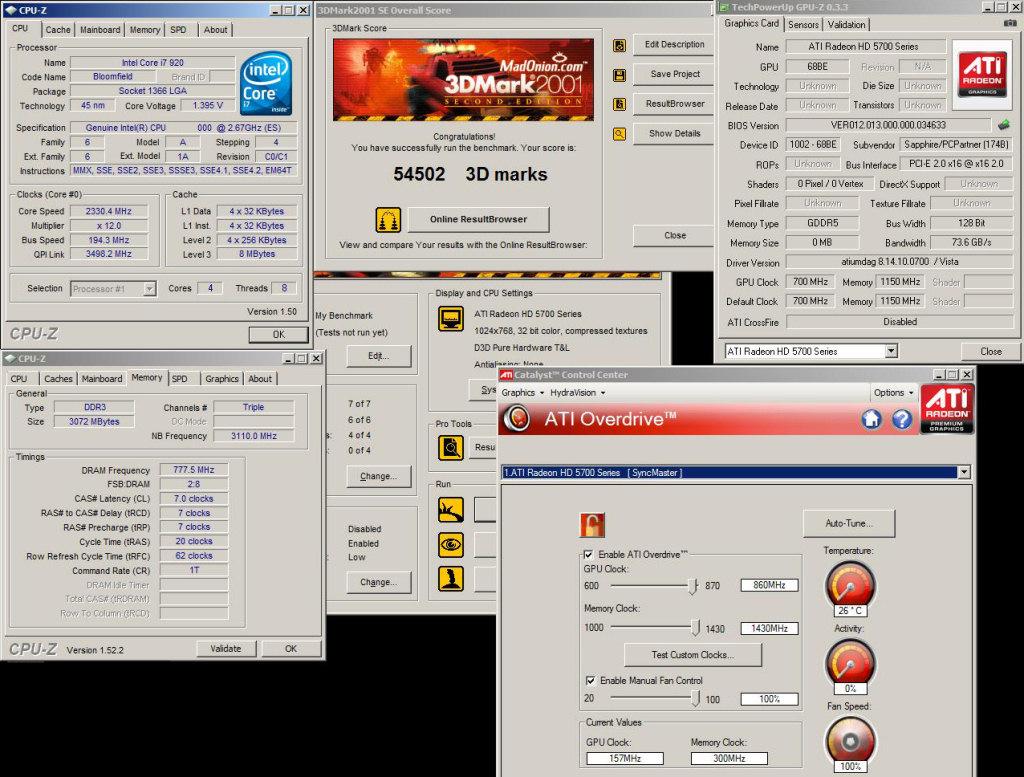
Task: Switch to the Mainboard tab in top CPU-Z window
Action: click(x=100, y=30)
